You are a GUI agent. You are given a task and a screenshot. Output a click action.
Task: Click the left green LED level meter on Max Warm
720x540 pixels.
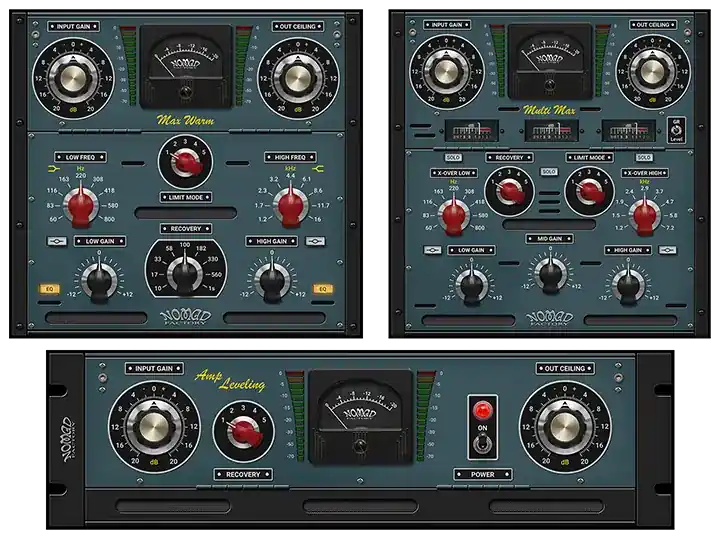coord(129,66)
